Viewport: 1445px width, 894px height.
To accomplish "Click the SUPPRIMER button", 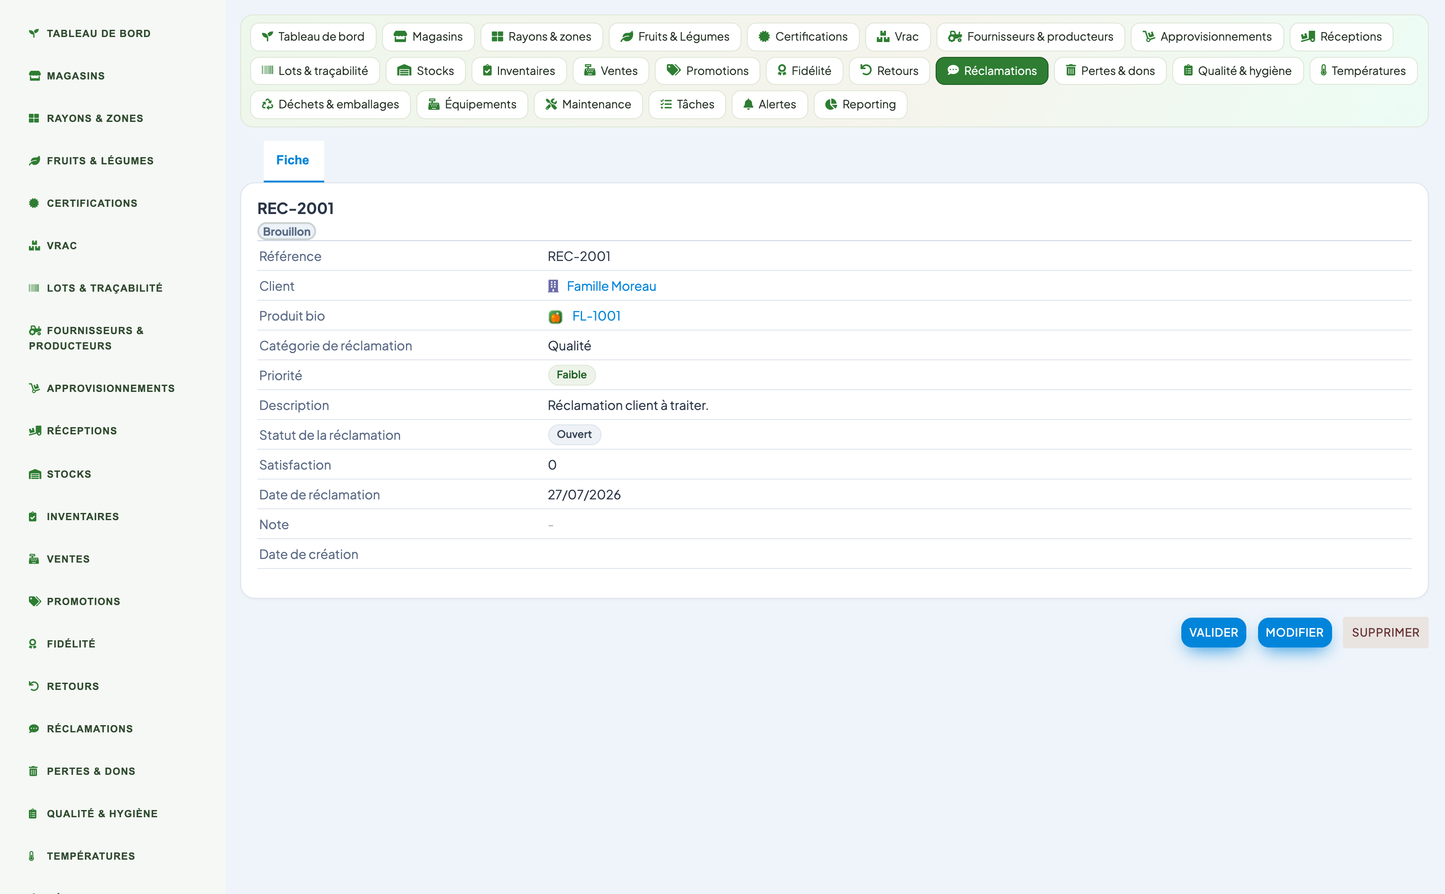I will pos(1386,633).
